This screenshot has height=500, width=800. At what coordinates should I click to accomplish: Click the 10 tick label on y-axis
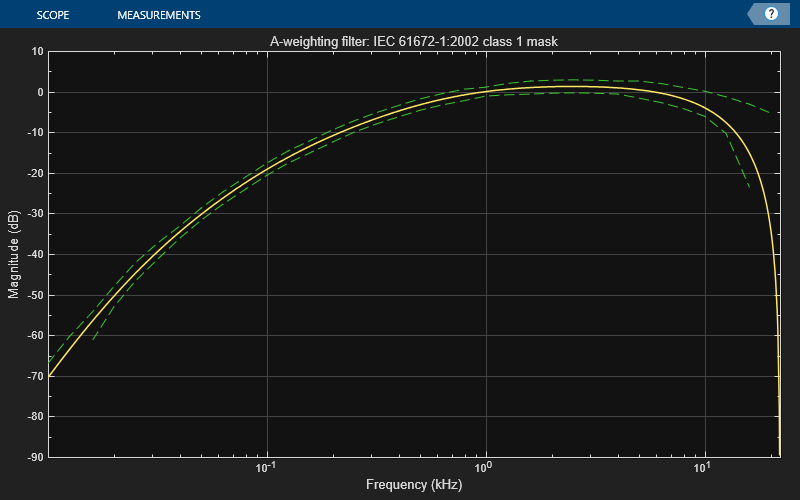click(x=38, y=52)
